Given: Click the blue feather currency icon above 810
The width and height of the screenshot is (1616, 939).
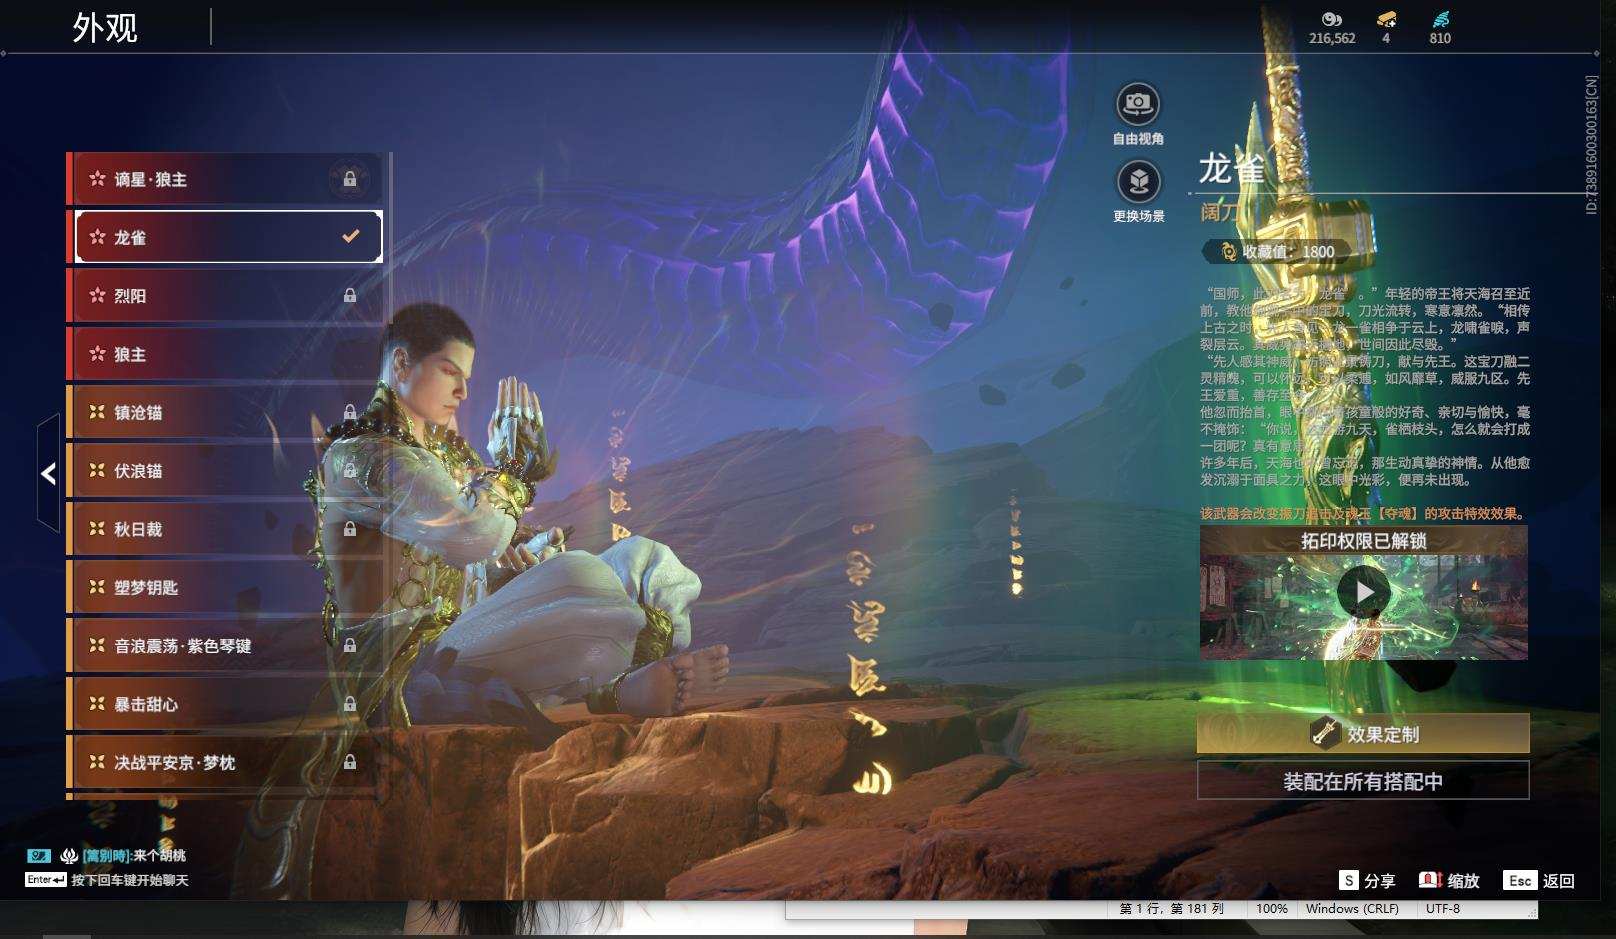Looking at the screenshot, I should (x=1440, y=19).
